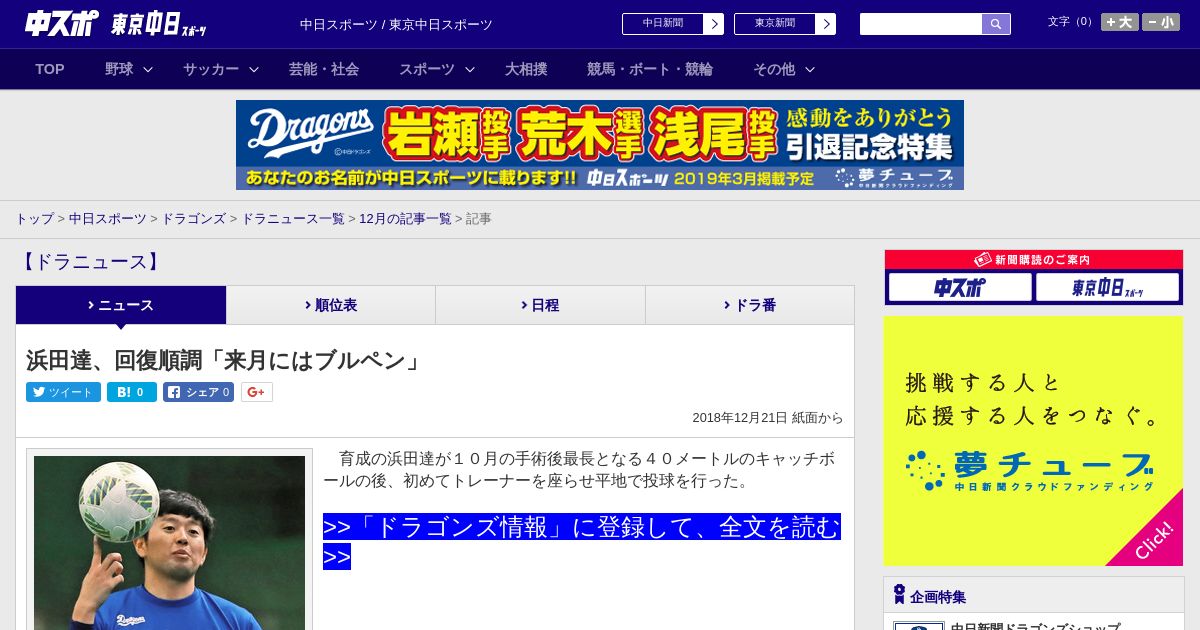Viewport: 1200px width, 630px height.
Task: Switch to the ドラ番 tab
Action: click(x=750, y=305)
